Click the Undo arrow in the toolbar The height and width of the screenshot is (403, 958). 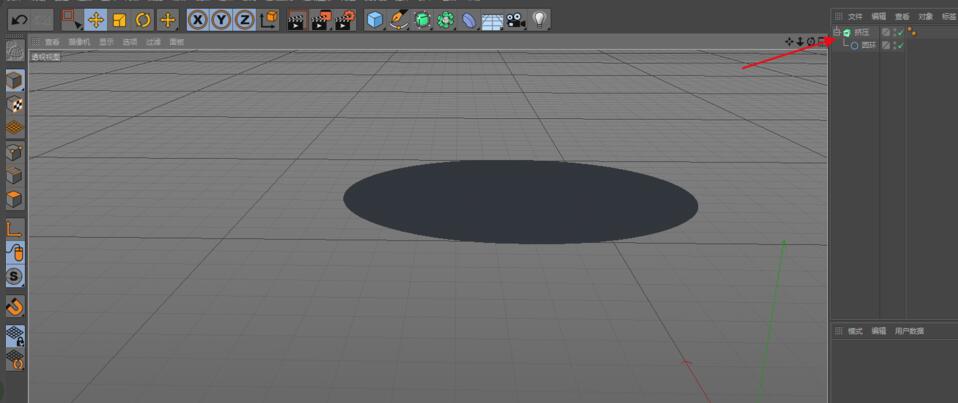click(x=19, y=19)
